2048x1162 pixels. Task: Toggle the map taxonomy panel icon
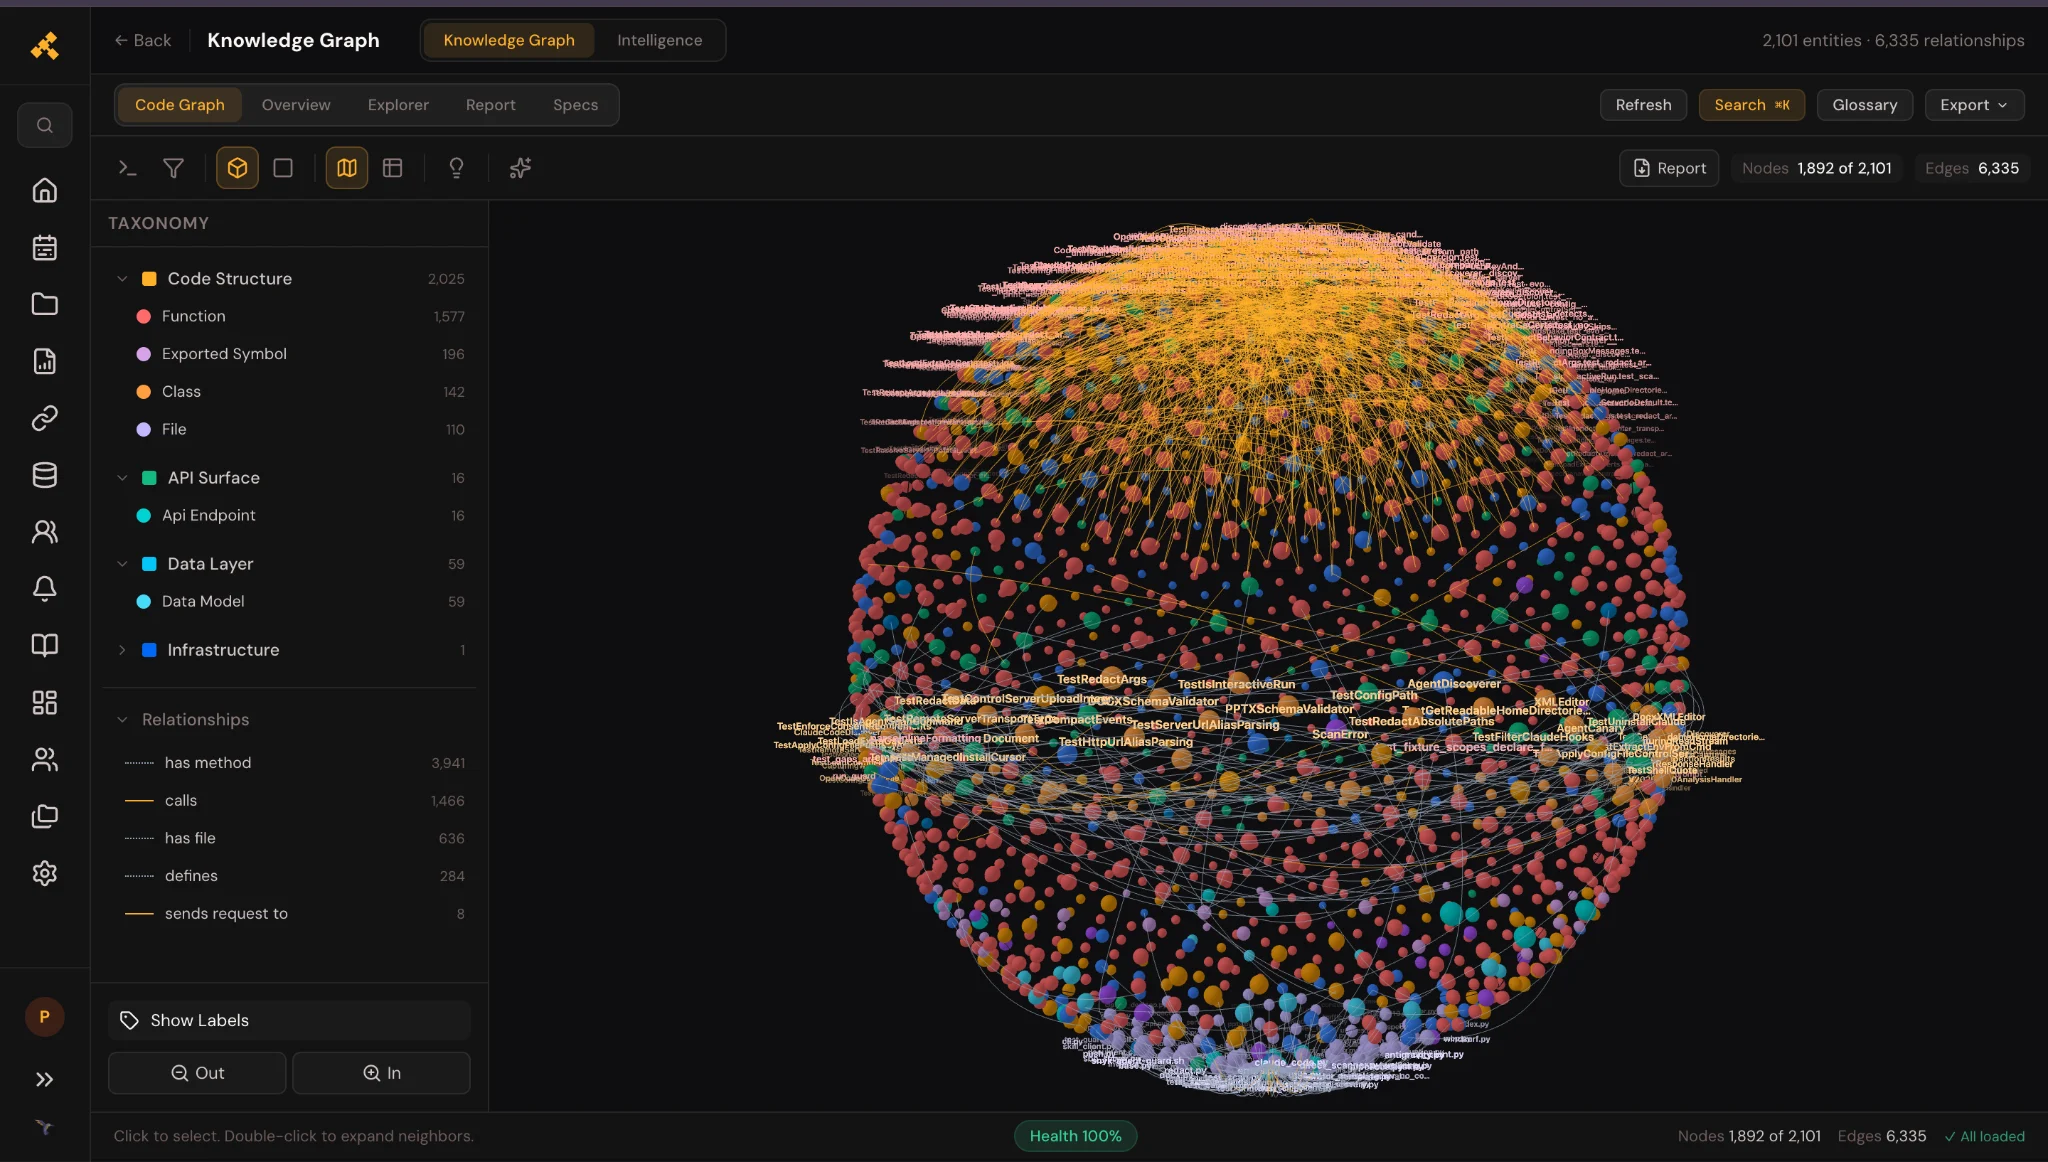coord(347,168)
